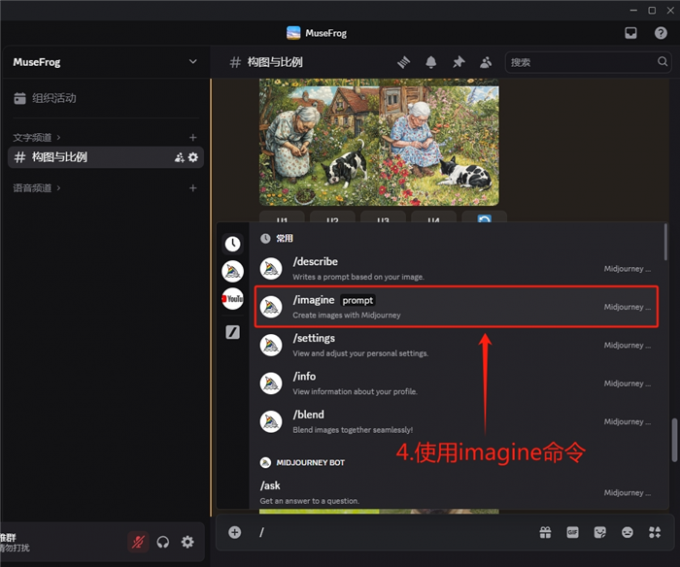
Task: Click the message input box
Action: pyautogui.click(x=390, y=532)
